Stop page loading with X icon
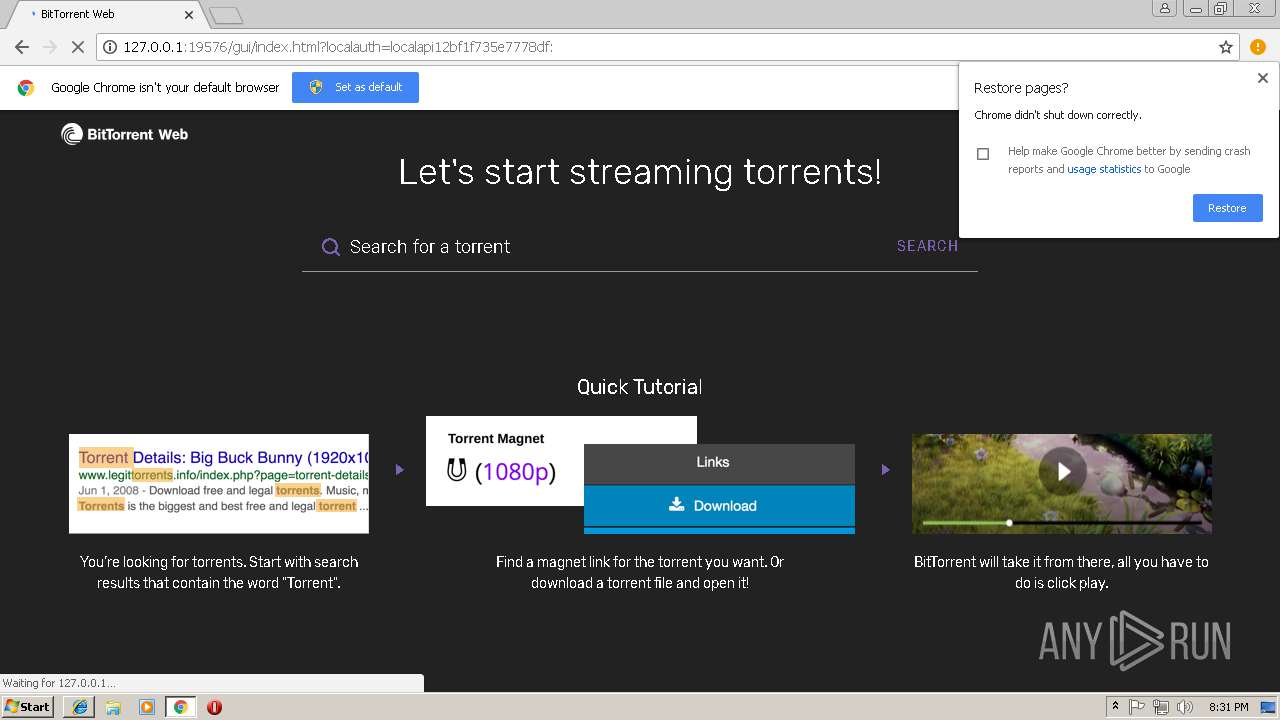This screenshot has width=1280, height=720. click(x=78, y=47)
